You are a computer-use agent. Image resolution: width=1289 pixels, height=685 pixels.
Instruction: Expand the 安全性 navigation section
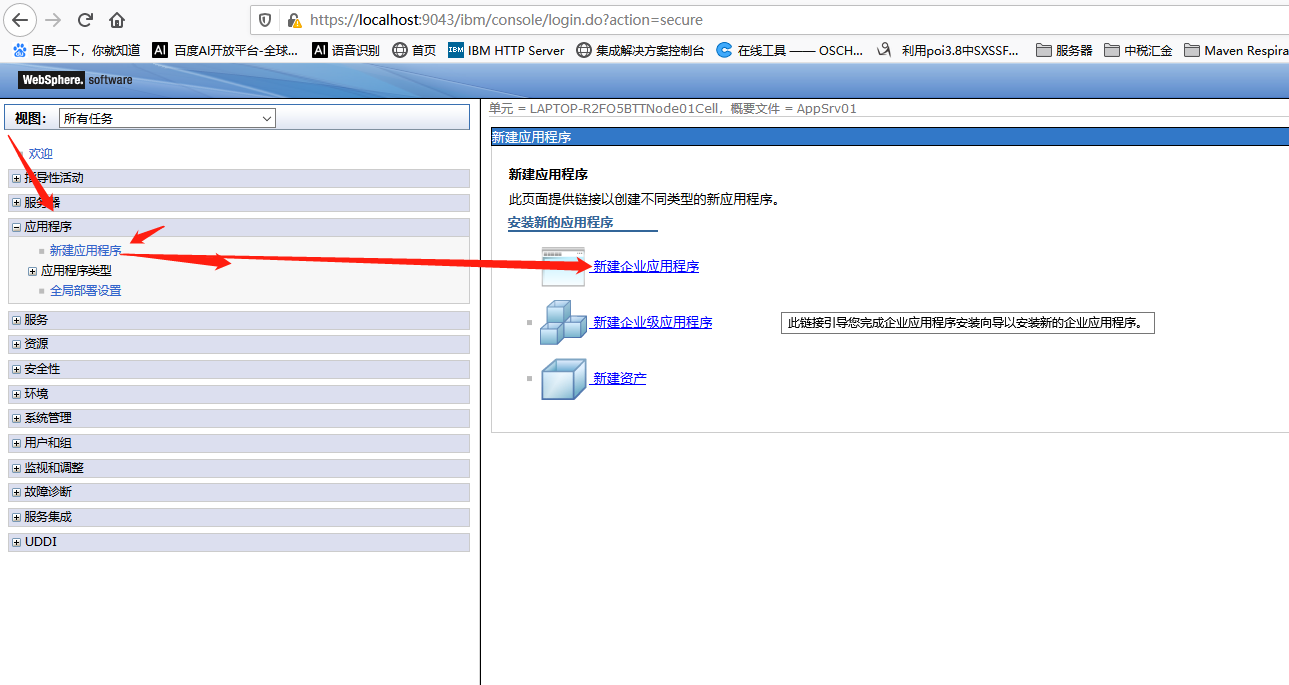coord(17,368)
